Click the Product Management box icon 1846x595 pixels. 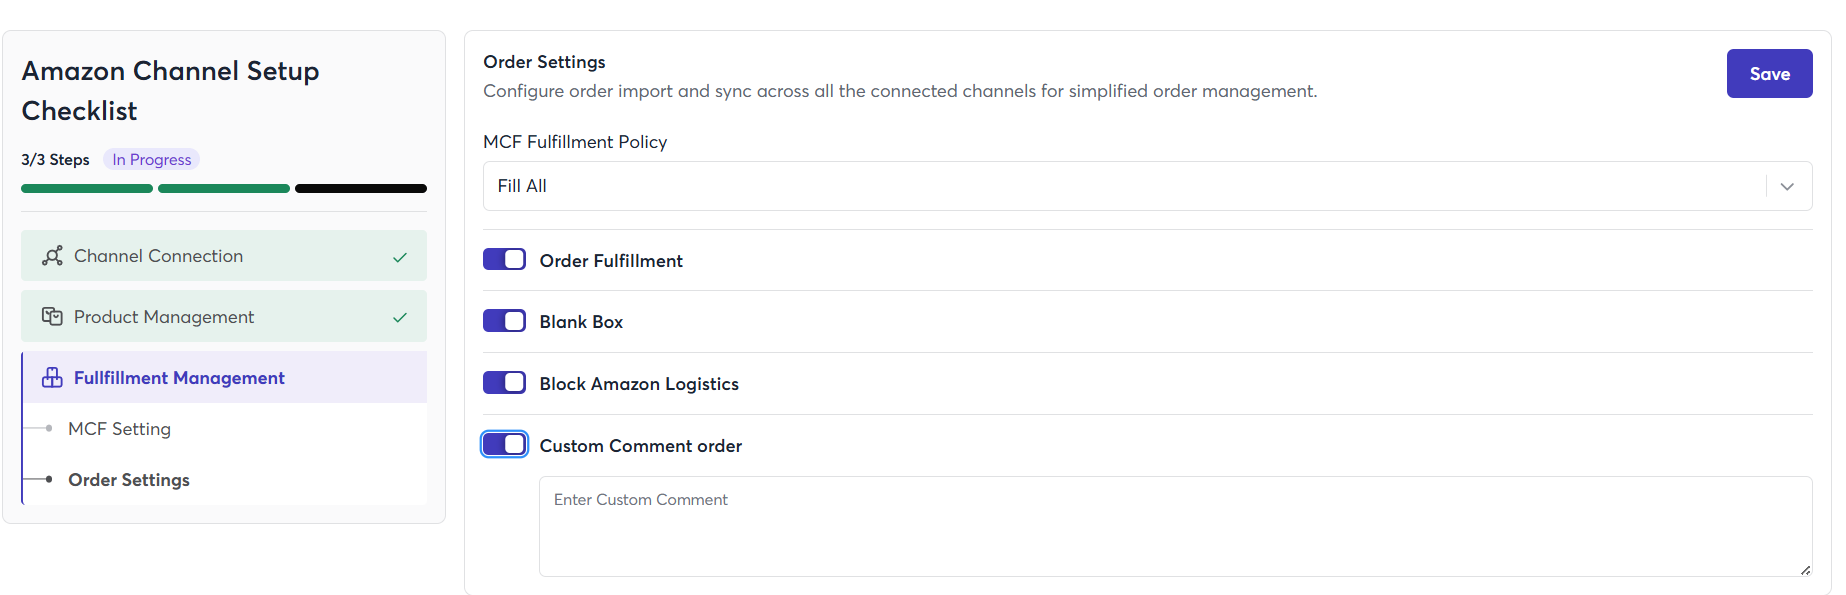(x=52, y=317)
